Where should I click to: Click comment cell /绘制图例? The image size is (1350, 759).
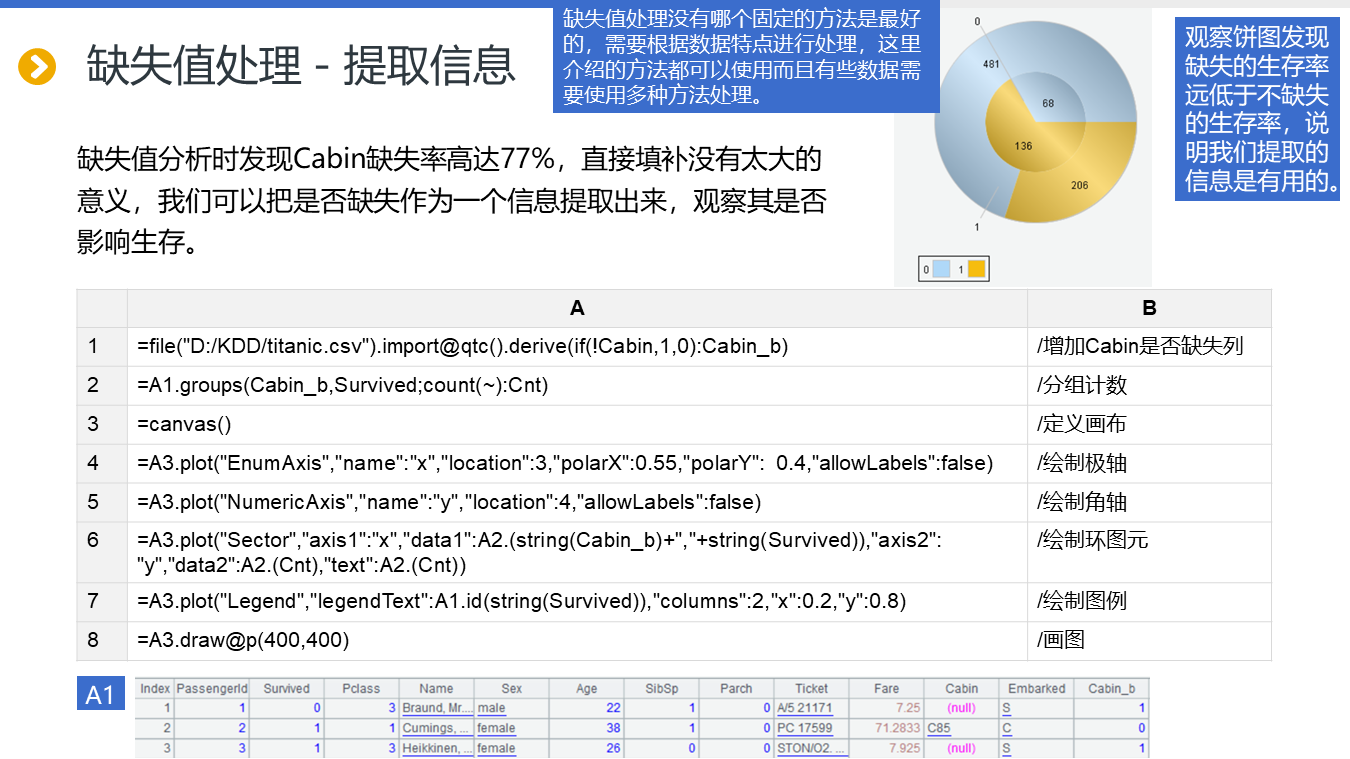1149,601
